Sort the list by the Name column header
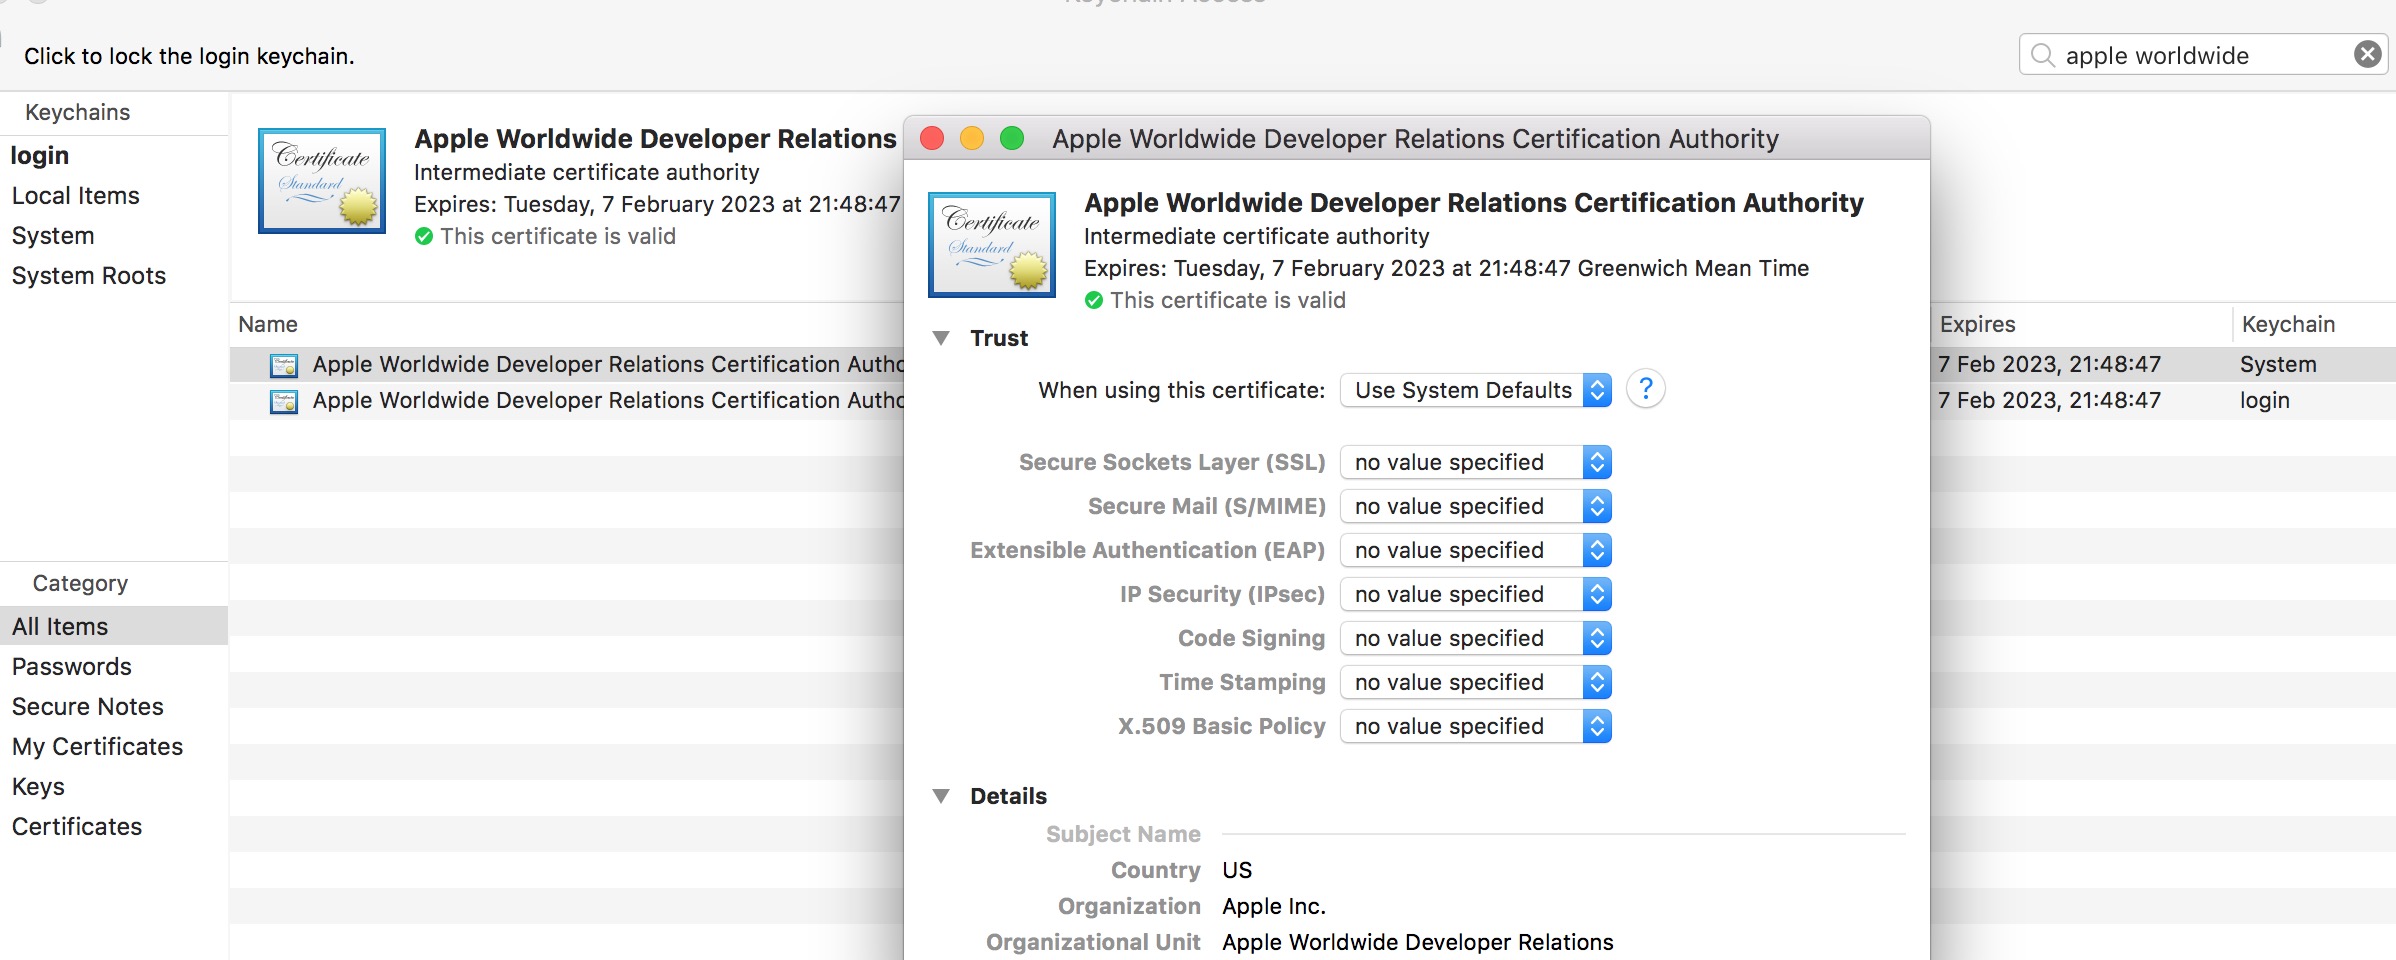 (268, 324)
